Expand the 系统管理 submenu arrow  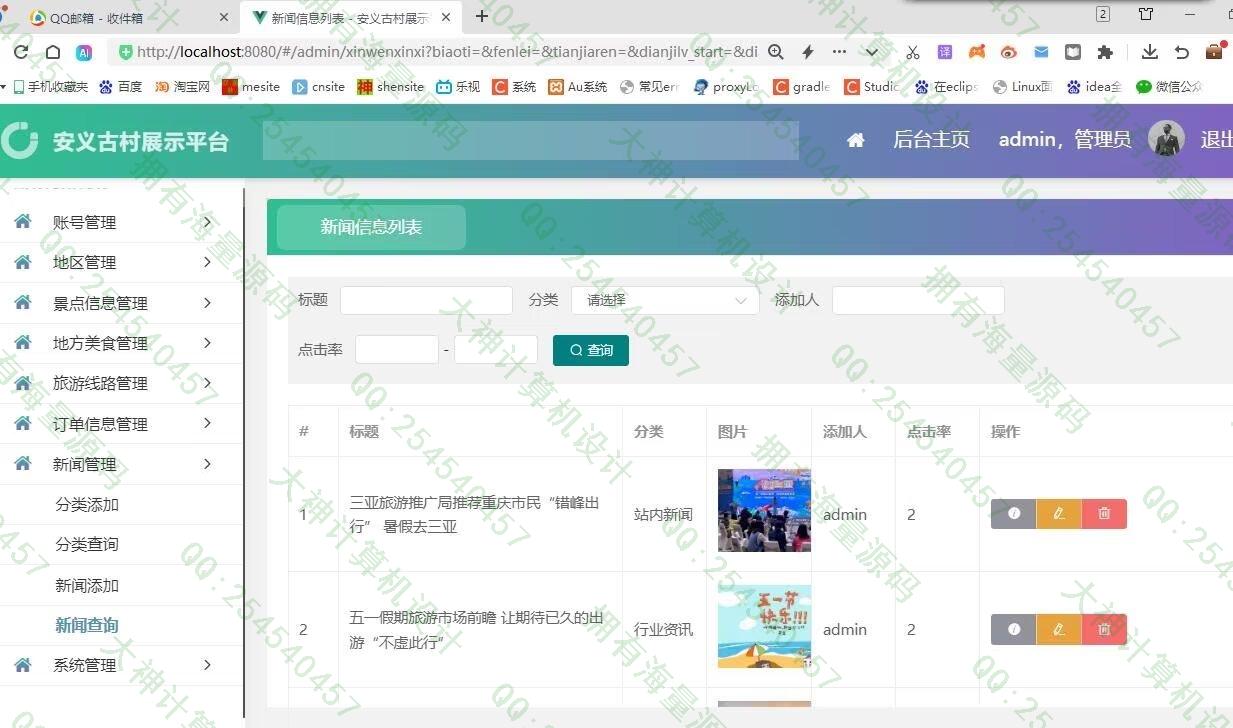(207, 665)
